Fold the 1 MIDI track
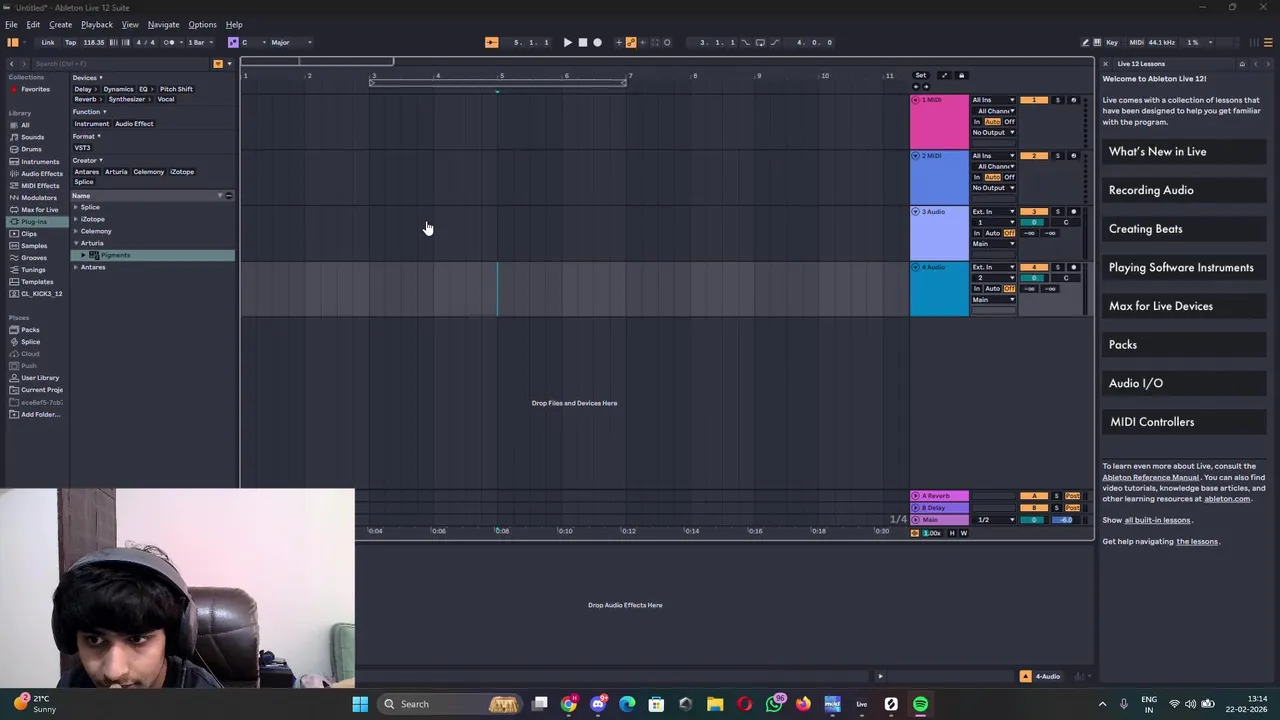Viewport: 1280px width, 720px height. (x=915, y=100)
